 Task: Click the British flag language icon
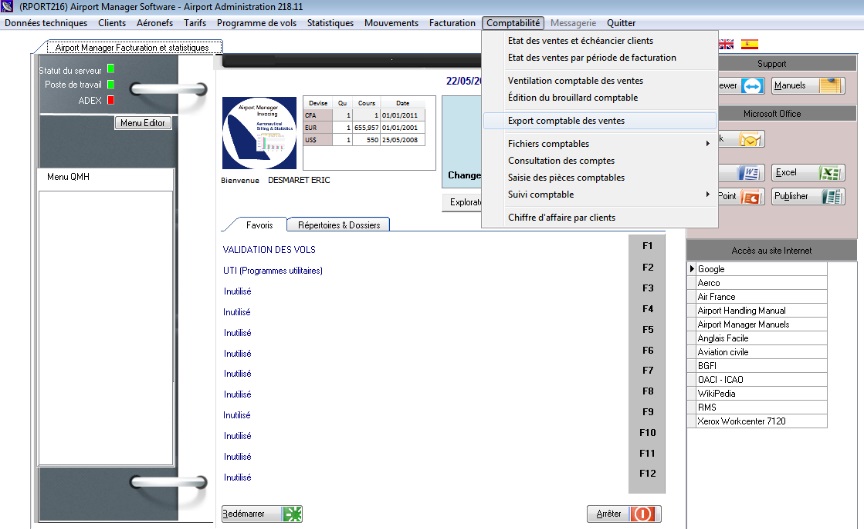(727, 44)
